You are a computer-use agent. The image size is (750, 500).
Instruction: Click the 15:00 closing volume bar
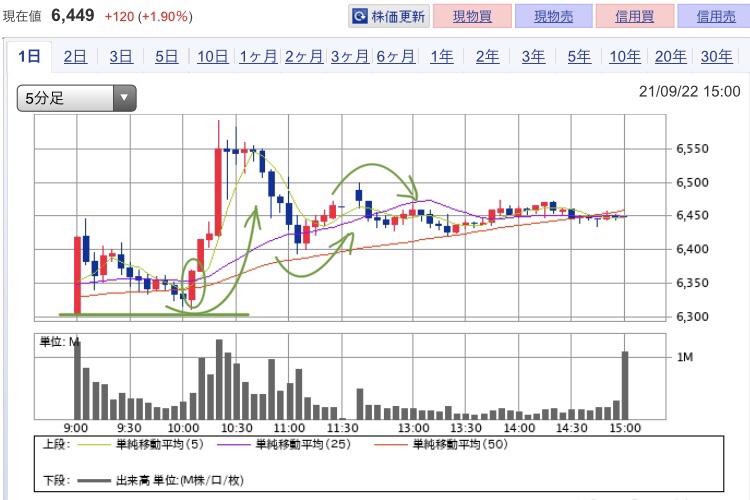(x=625, y=385)
